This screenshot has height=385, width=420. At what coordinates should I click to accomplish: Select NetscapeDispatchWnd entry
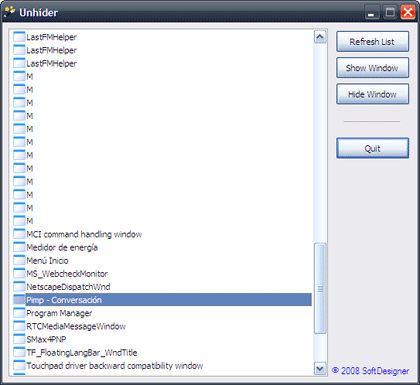[68, 287]
